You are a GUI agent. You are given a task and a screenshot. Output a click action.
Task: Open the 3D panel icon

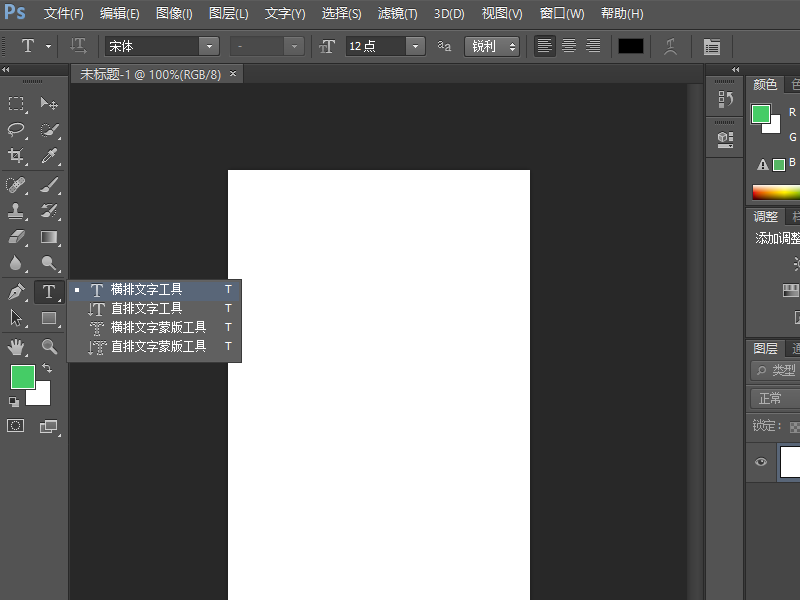725,139
